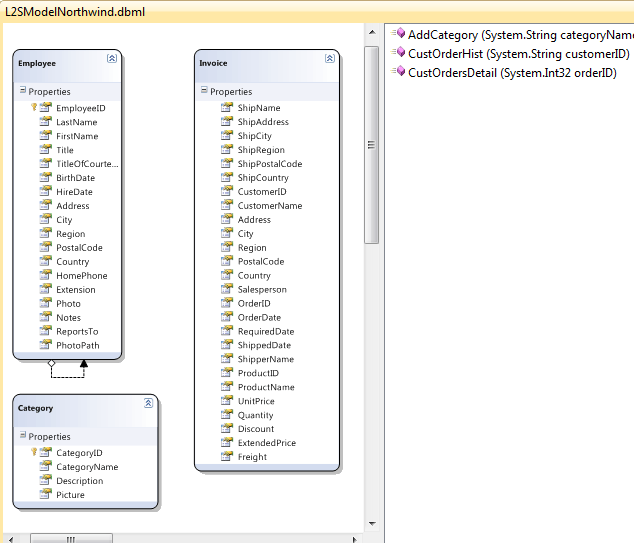Image resolution: width=634 pixels, height=543 pixels.
Task: Select the OrderID property in Invoice
Action: (x=254, y=303)
